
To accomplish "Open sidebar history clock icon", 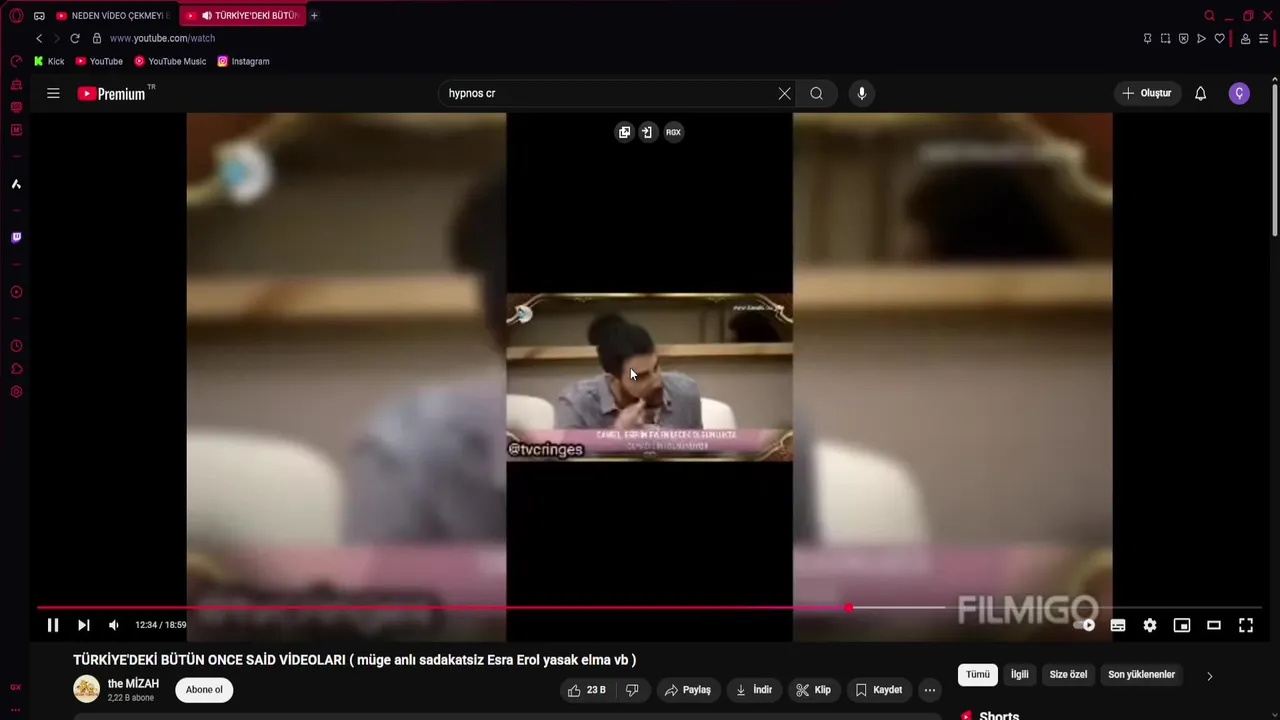I will pyautogui.click(x=16, y=346).
